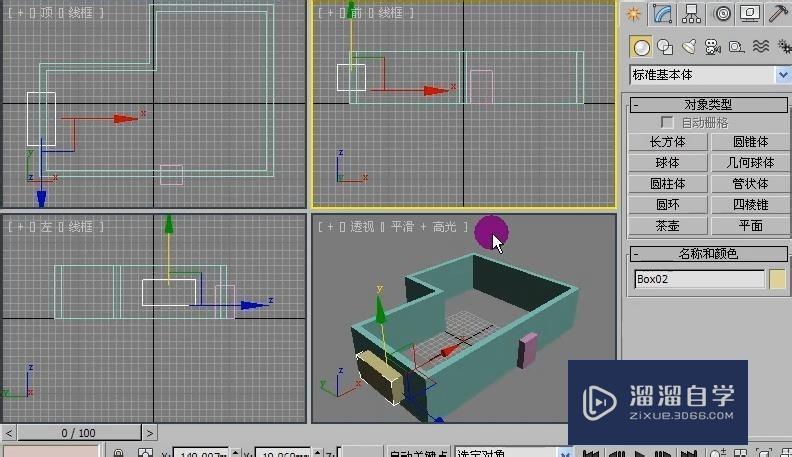The height and width of the screenshot is (457, 792).
Task: Select the Space Warps wave icon
Action: pos(761,47)
